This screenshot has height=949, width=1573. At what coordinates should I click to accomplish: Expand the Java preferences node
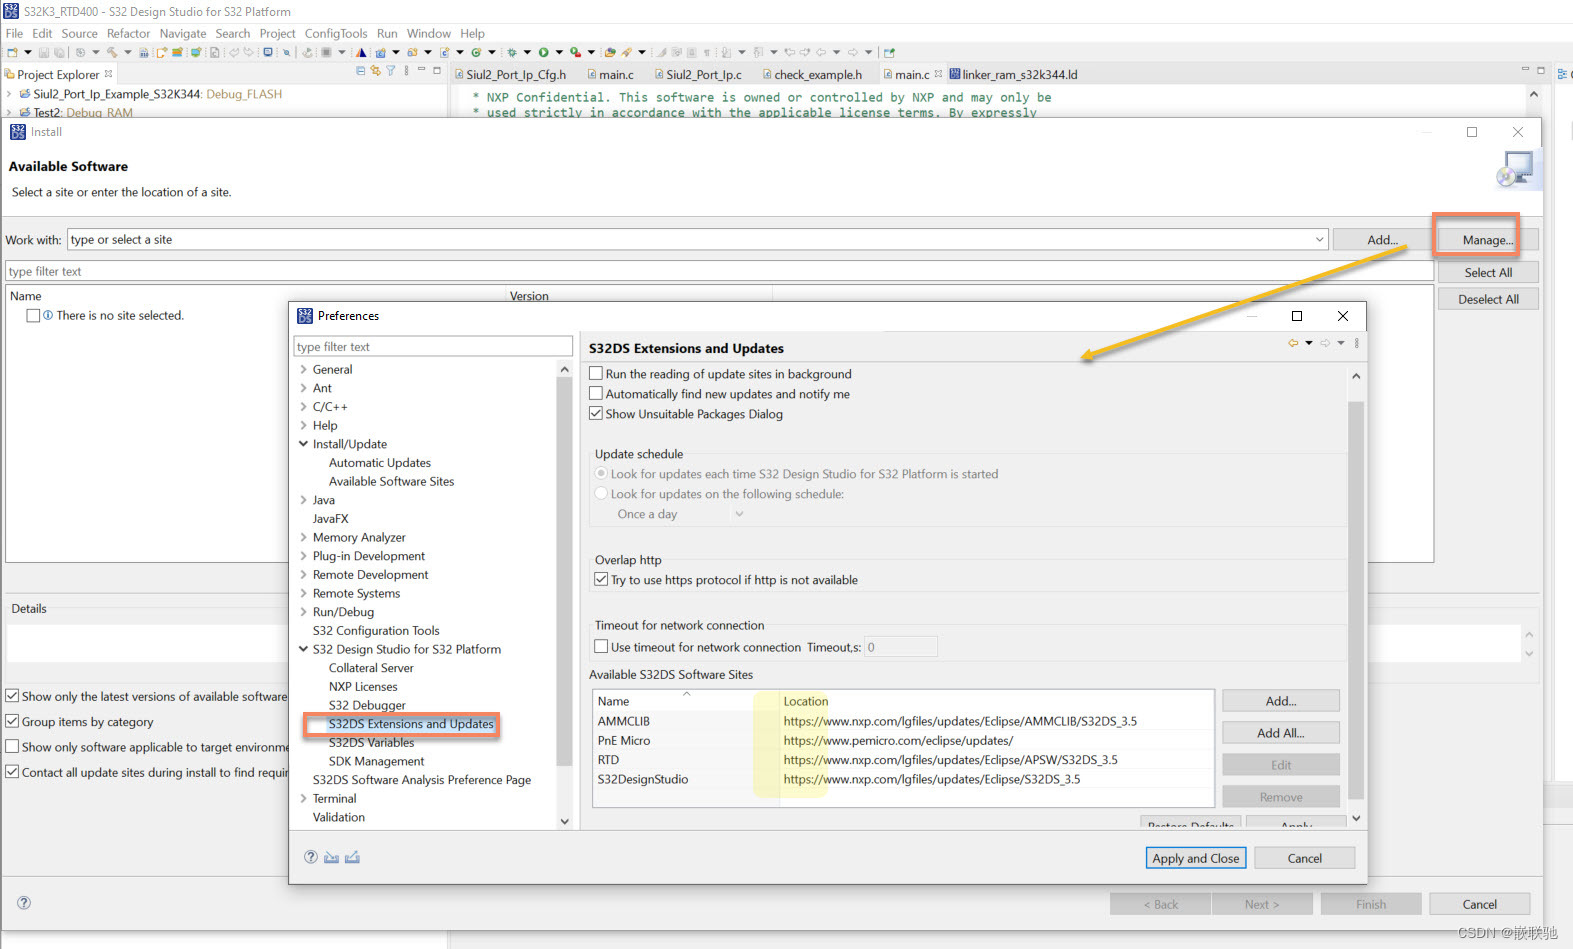point(303,499)
